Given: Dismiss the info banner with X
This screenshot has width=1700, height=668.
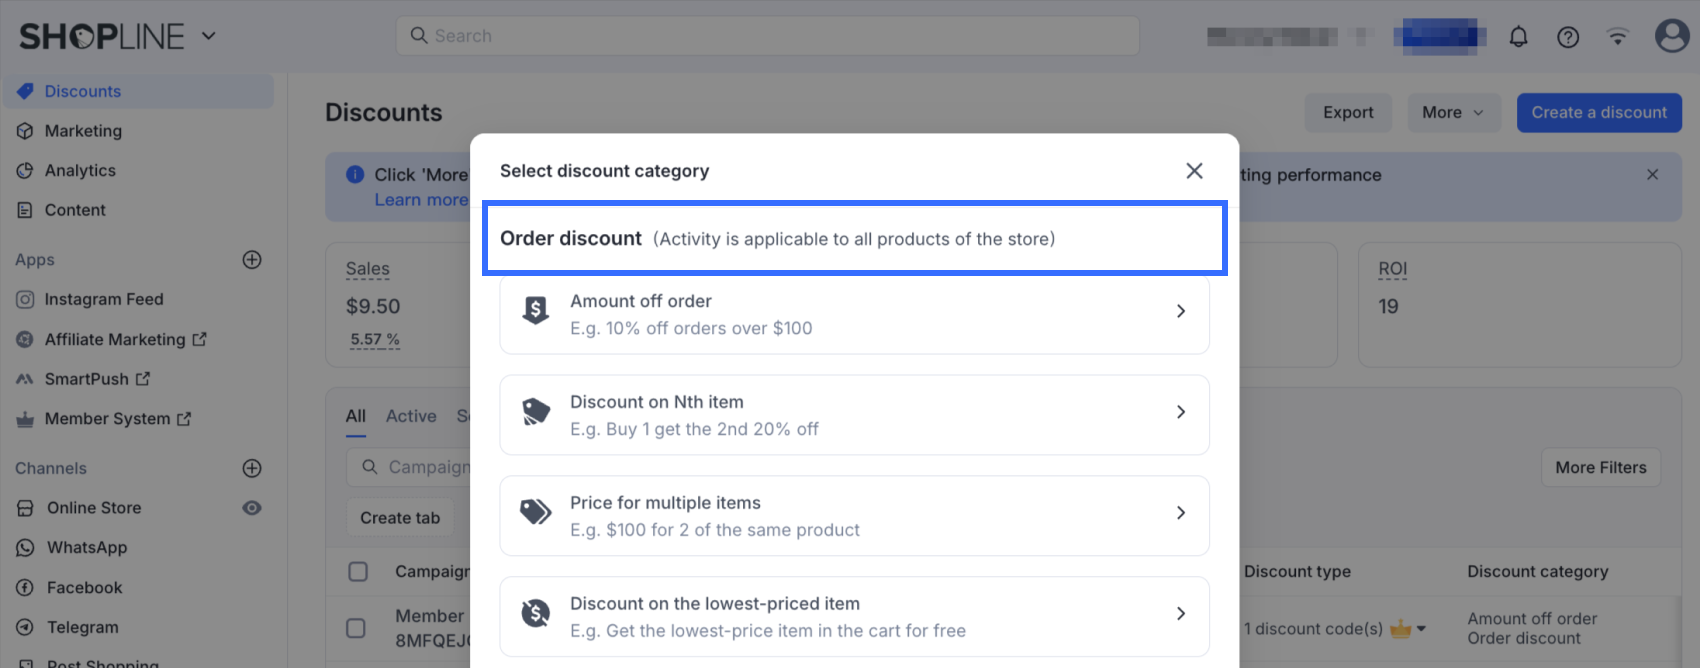Looking at the screenshot, I should [x=1652, y=175].
